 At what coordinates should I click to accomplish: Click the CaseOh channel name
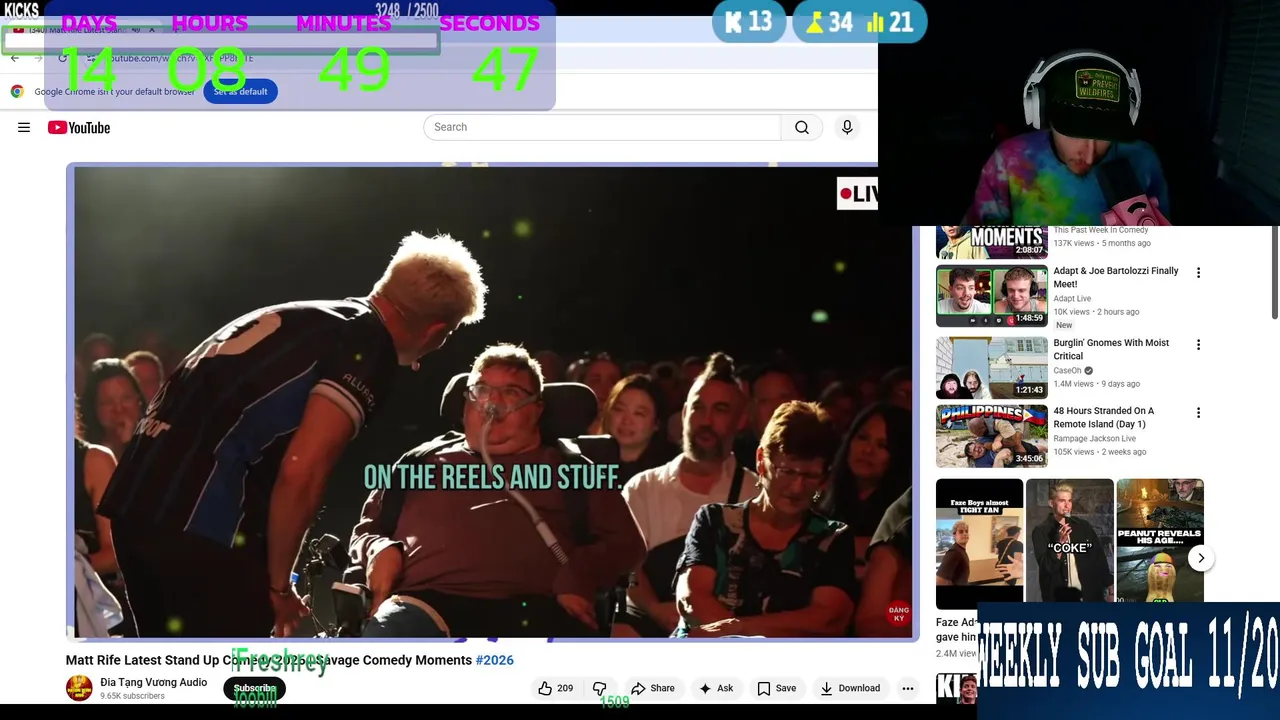pos(1067,371)
